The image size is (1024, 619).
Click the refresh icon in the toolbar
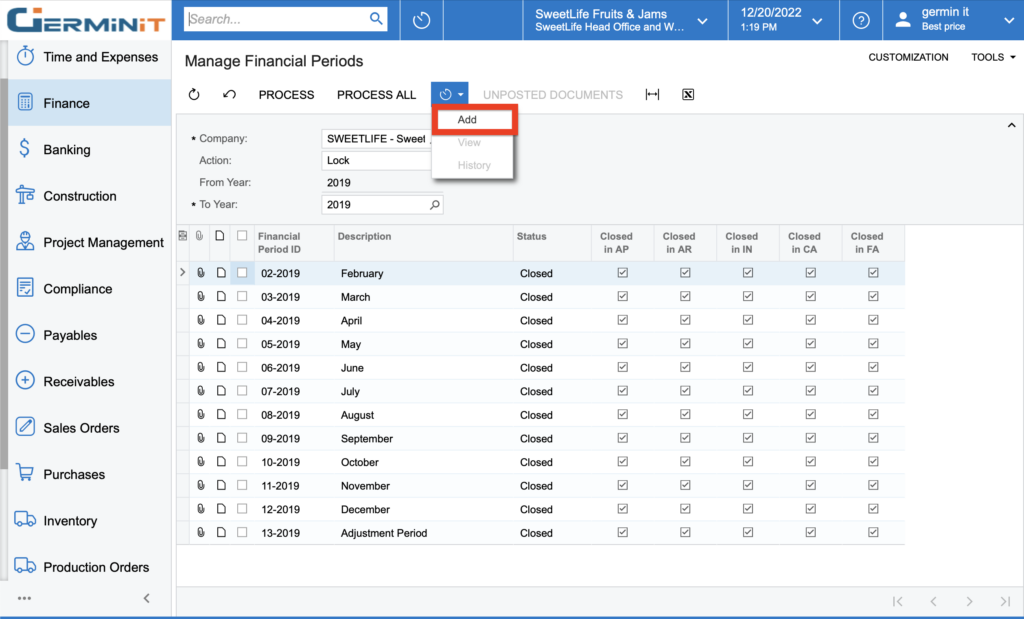(194, 95)
